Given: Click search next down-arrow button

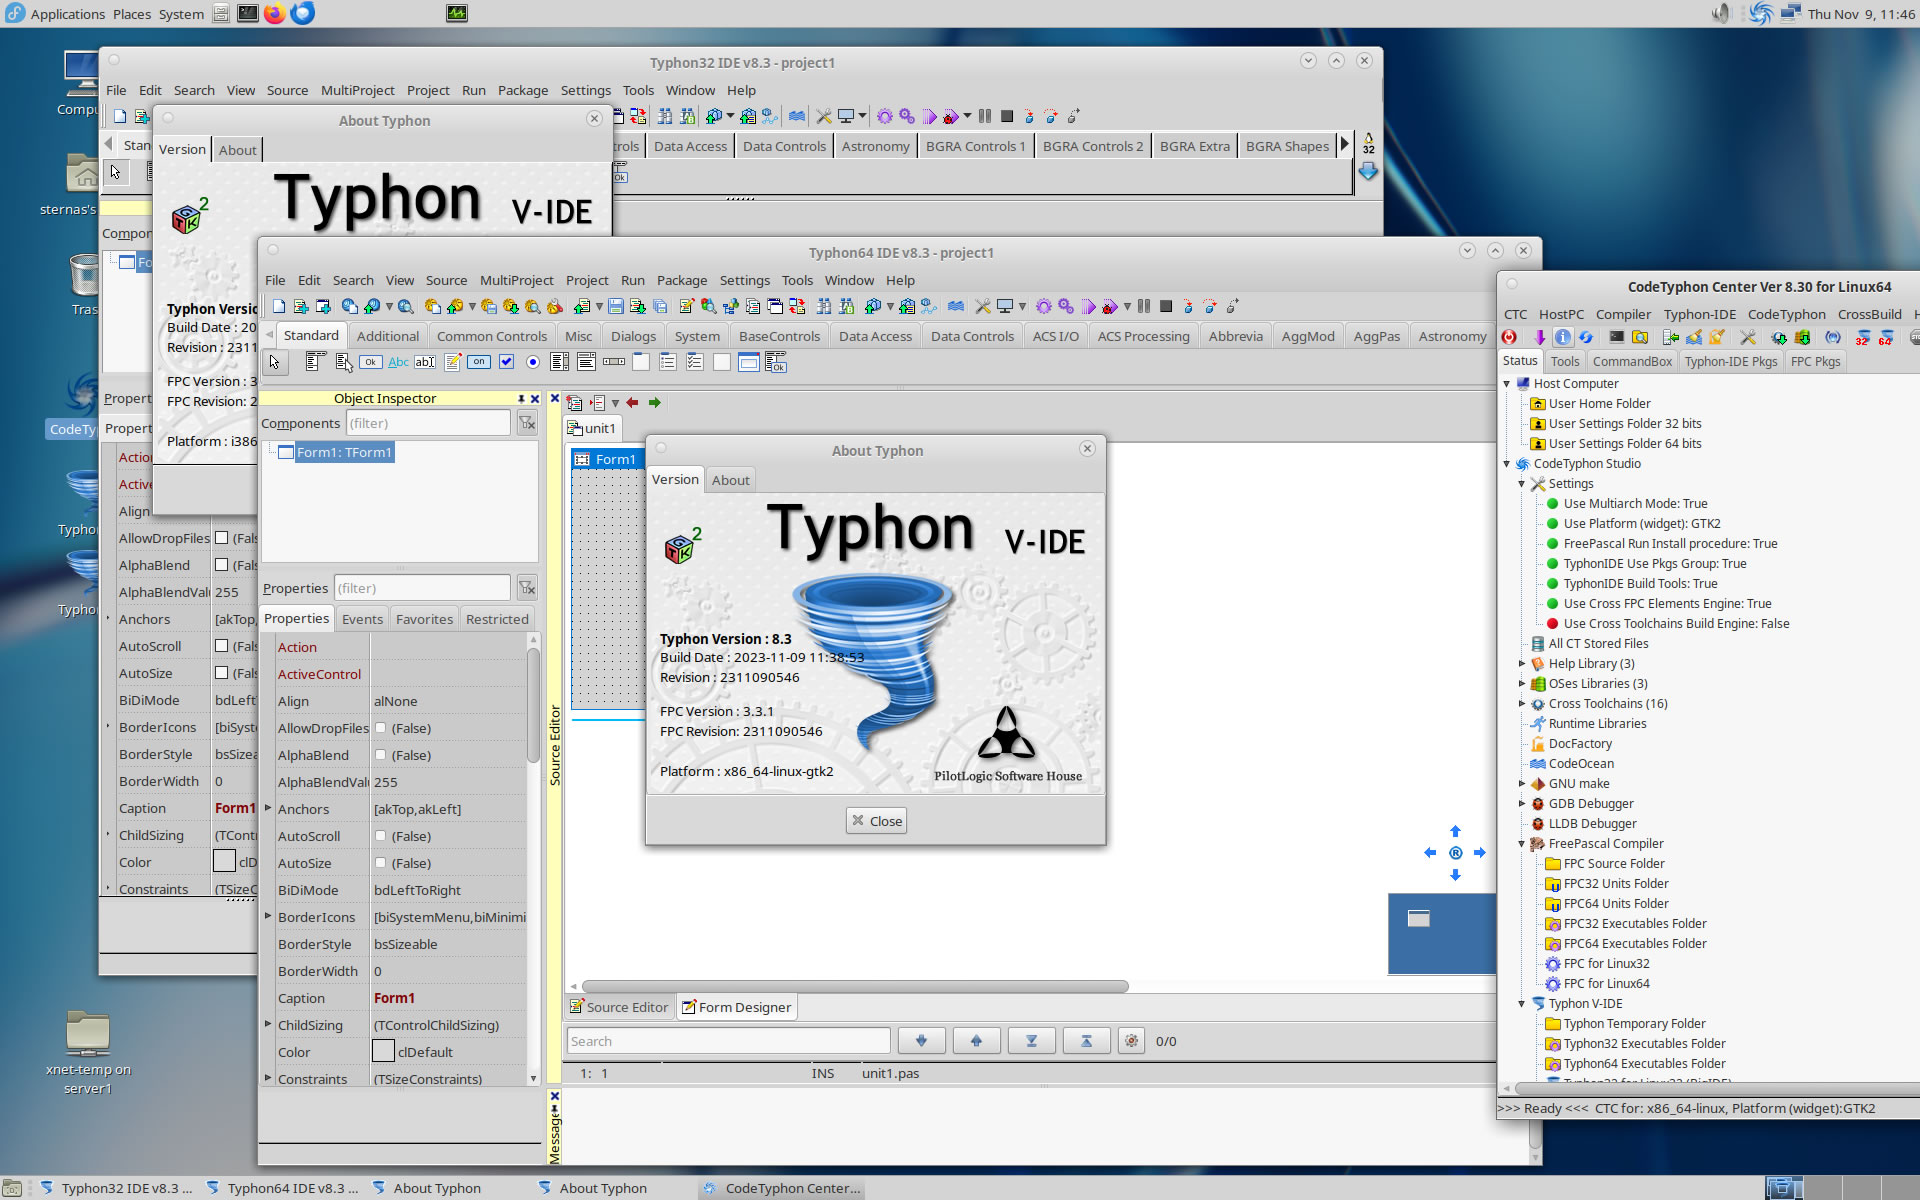Looking at the screenshot, I should click(x=921, y=1041).
